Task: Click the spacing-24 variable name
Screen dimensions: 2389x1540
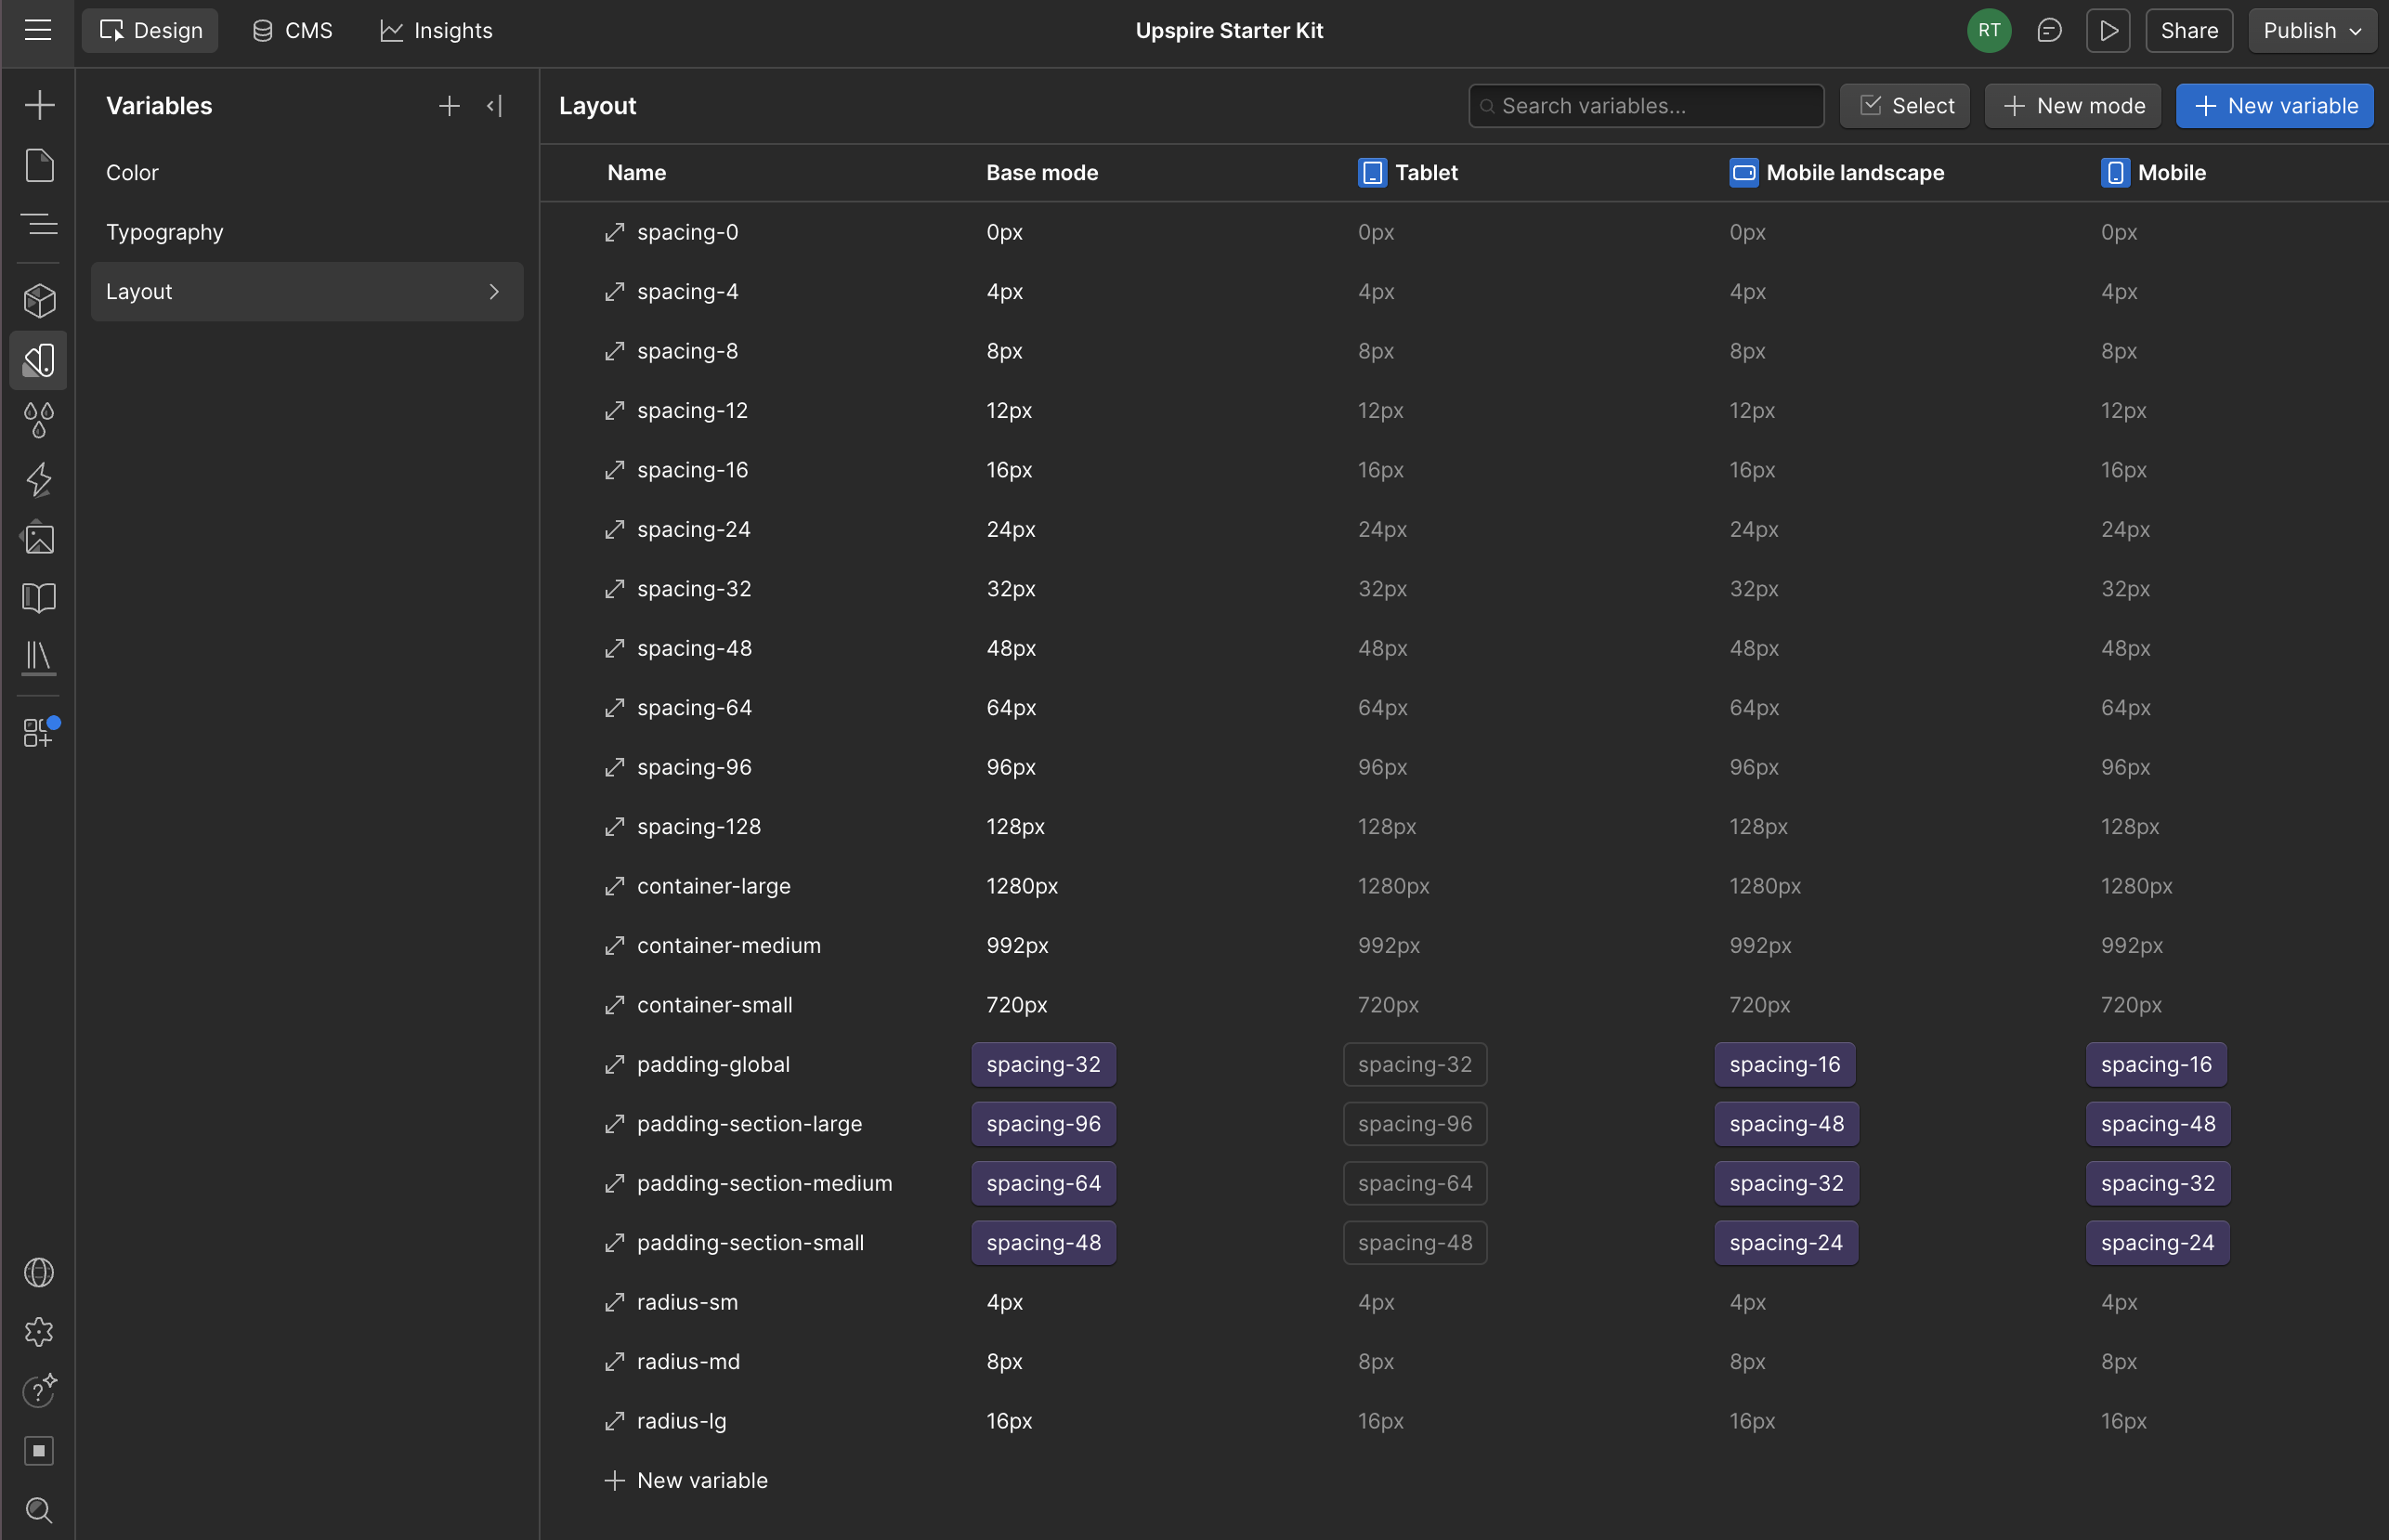Action: [694, 529]
